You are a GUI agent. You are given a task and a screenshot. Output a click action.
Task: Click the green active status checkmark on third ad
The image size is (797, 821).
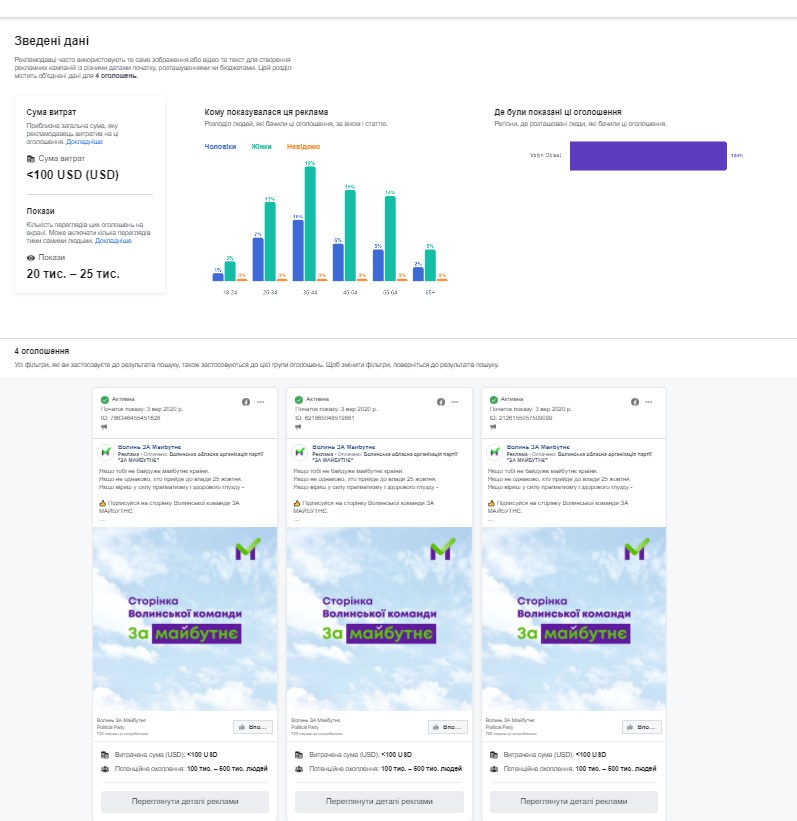pyautogui.click(x=494, y=399)
